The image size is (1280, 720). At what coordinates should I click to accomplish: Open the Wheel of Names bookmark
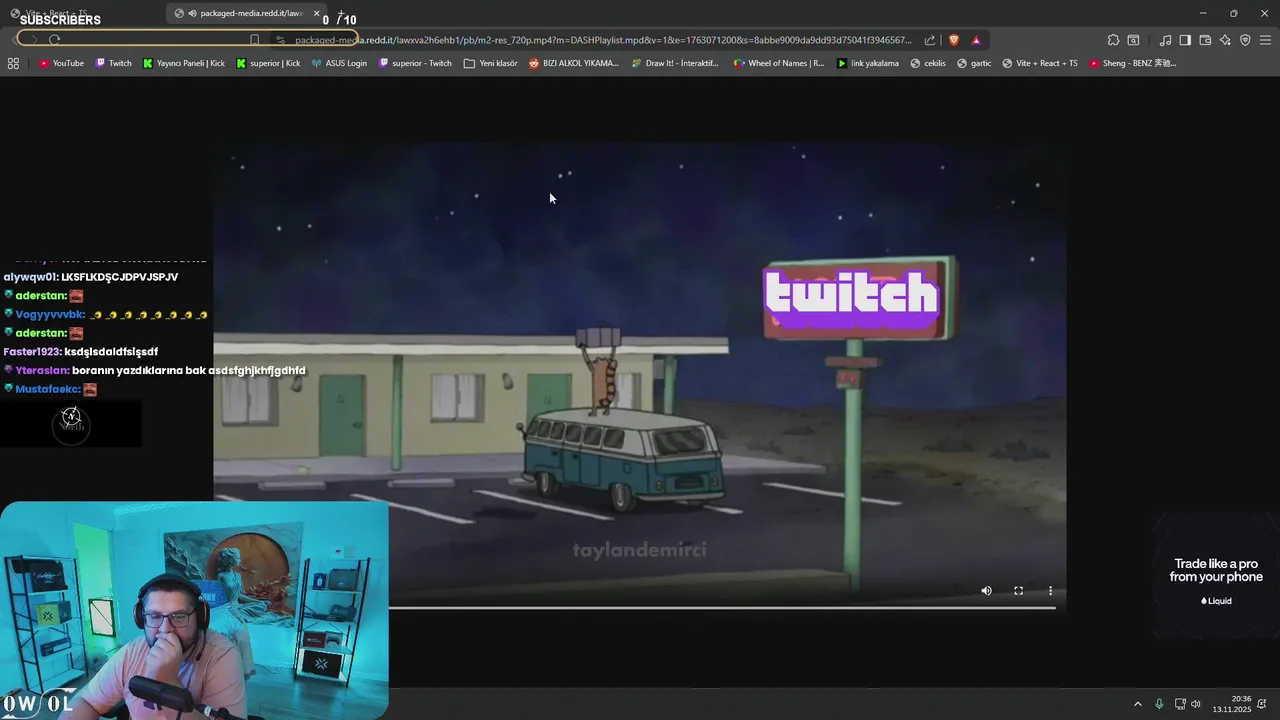(x=779, y=63)
